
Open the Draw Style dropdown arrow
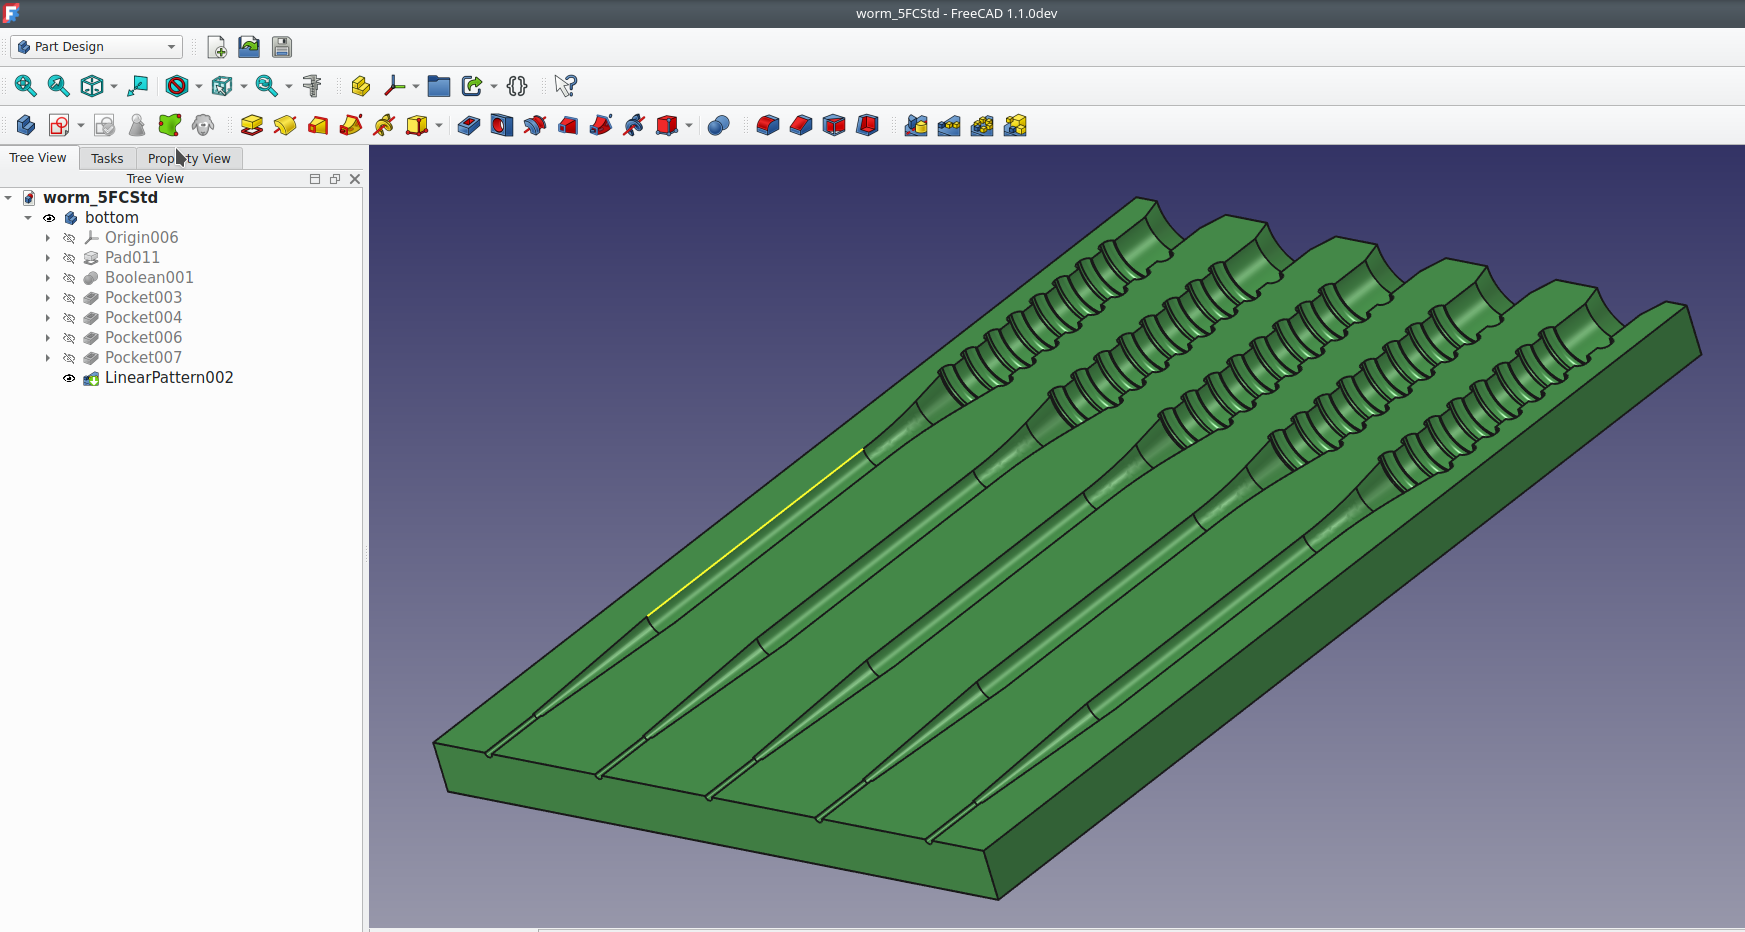[199, 86]
